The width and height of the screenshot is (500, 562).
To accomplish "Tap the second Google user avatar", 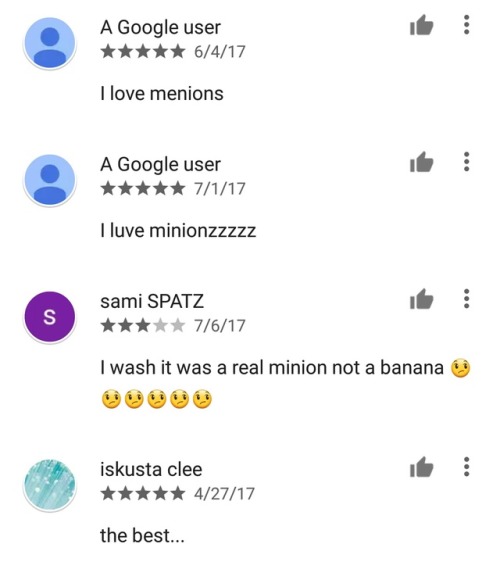I will pos(50,180).
